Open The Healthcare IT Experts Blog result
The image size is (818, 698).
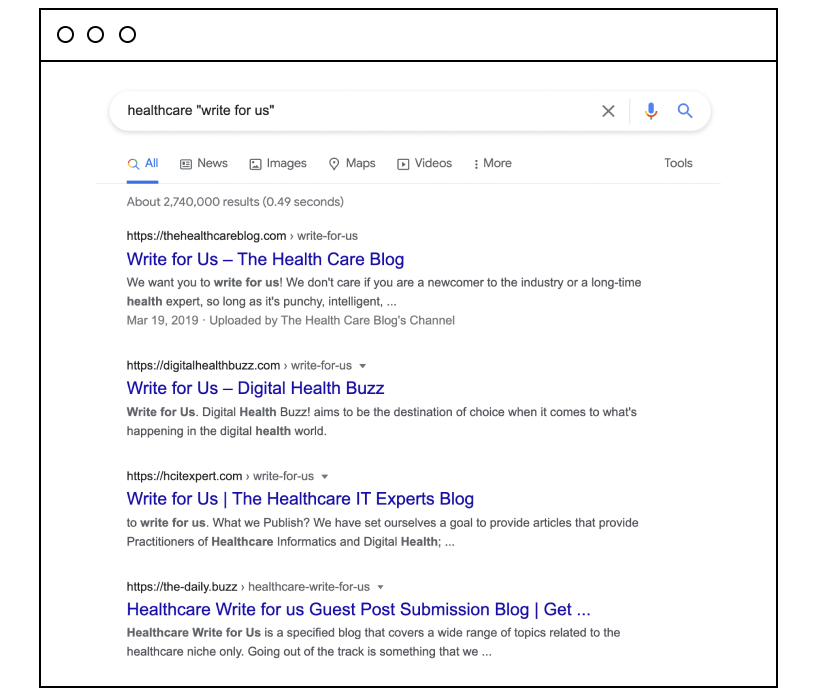(300, 499)
